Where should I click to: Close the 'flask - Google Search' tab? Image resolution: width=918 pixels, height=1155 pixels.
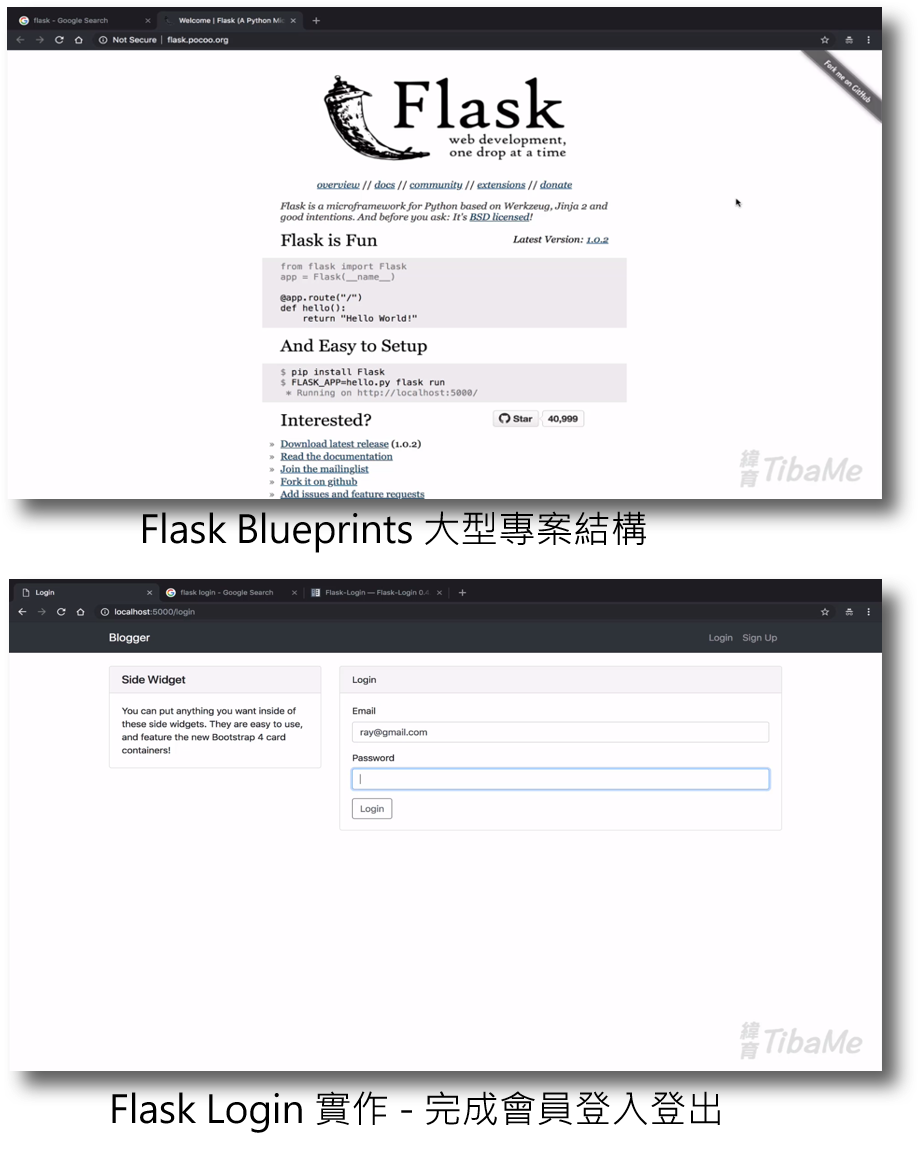147,21
